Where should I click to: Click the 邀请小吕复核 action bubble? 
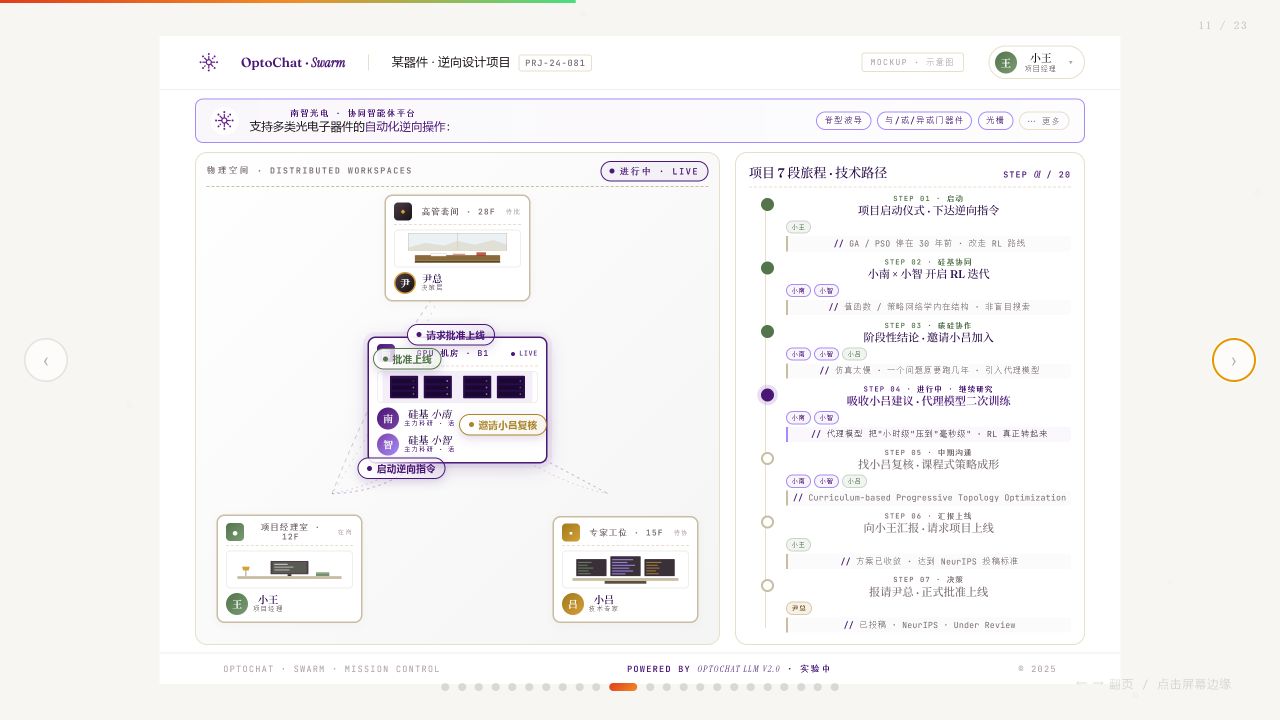click(503, 425)
